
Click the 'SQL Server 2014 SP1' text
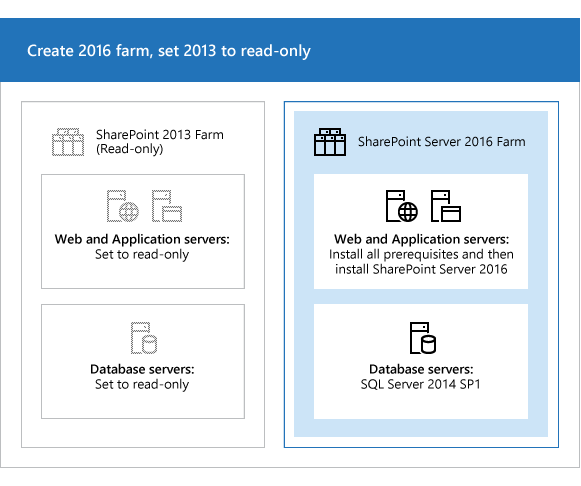[x=421, y=385]
